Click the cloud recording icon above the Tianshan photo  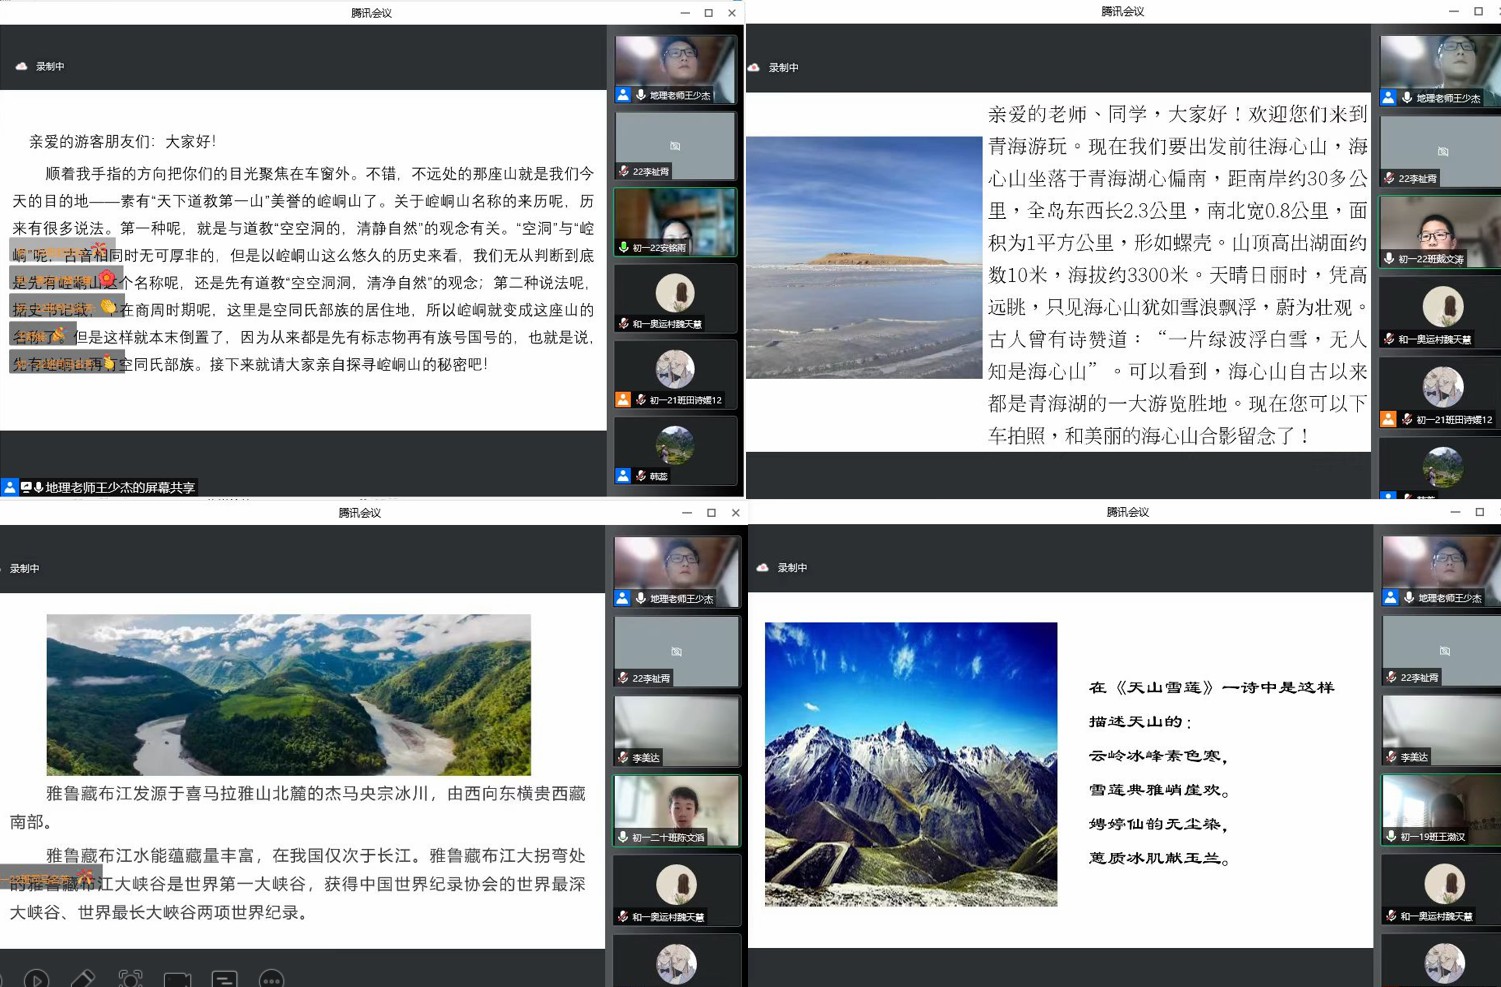click(763, 568)
